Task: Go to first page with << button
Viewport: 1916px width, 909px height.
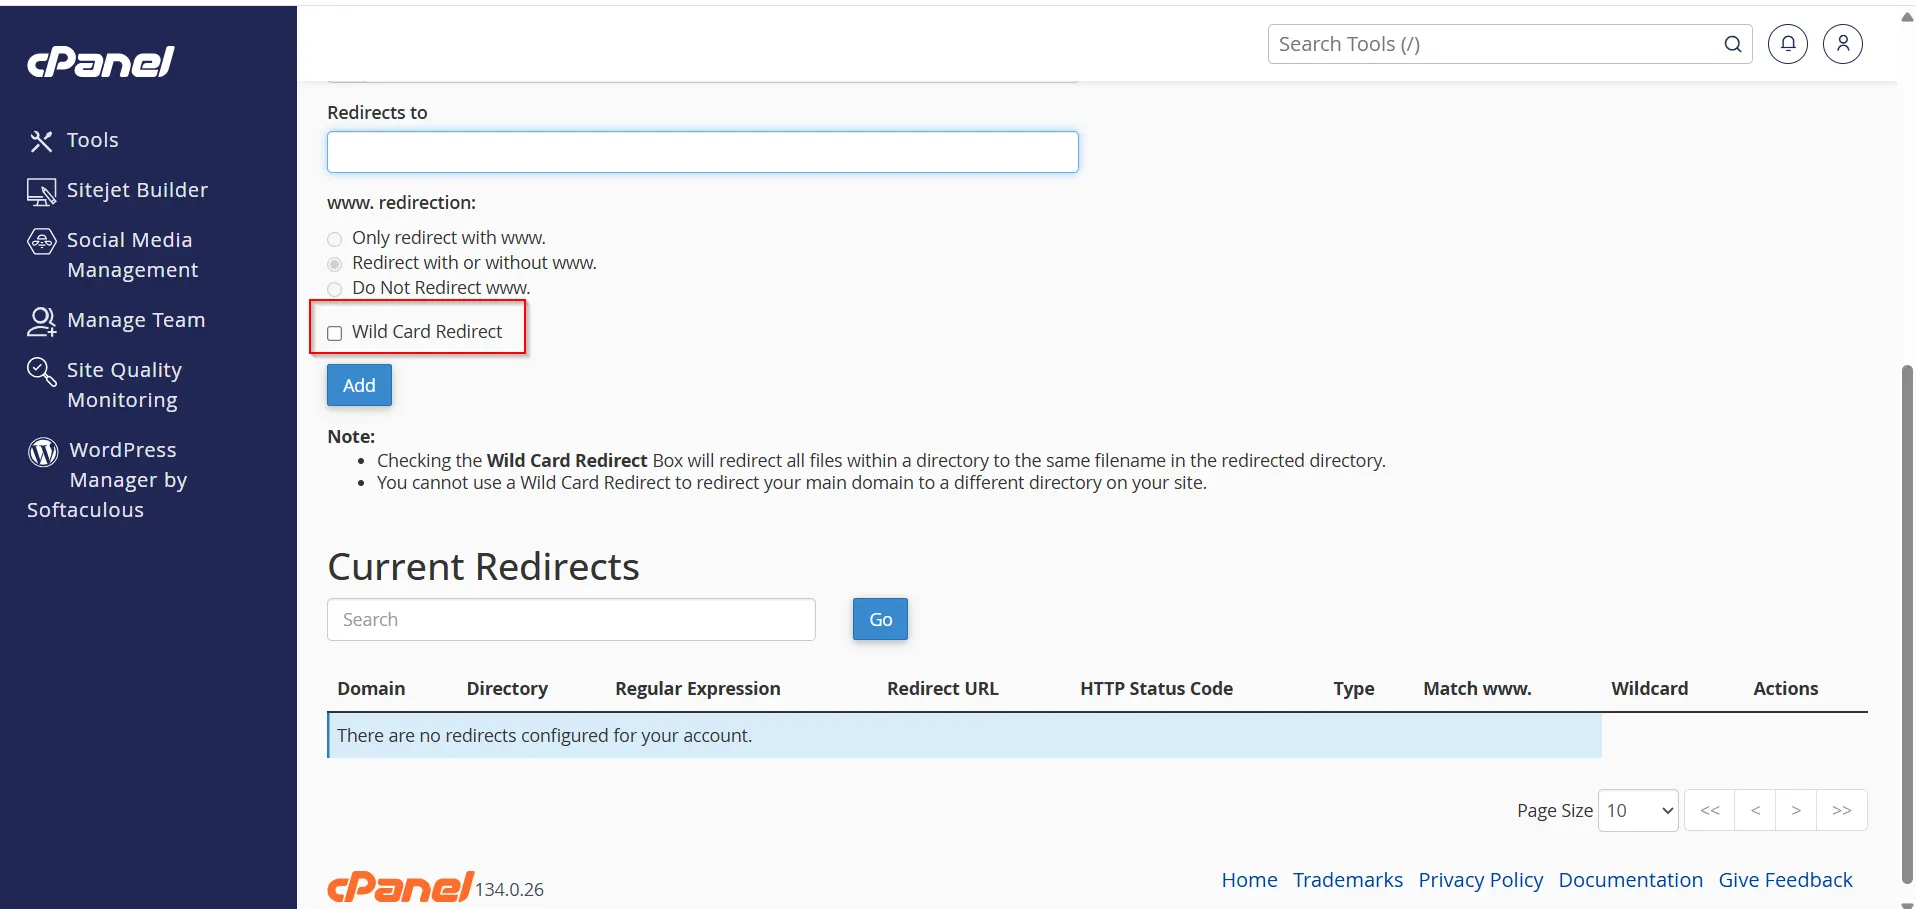Action: (1710, 810)
